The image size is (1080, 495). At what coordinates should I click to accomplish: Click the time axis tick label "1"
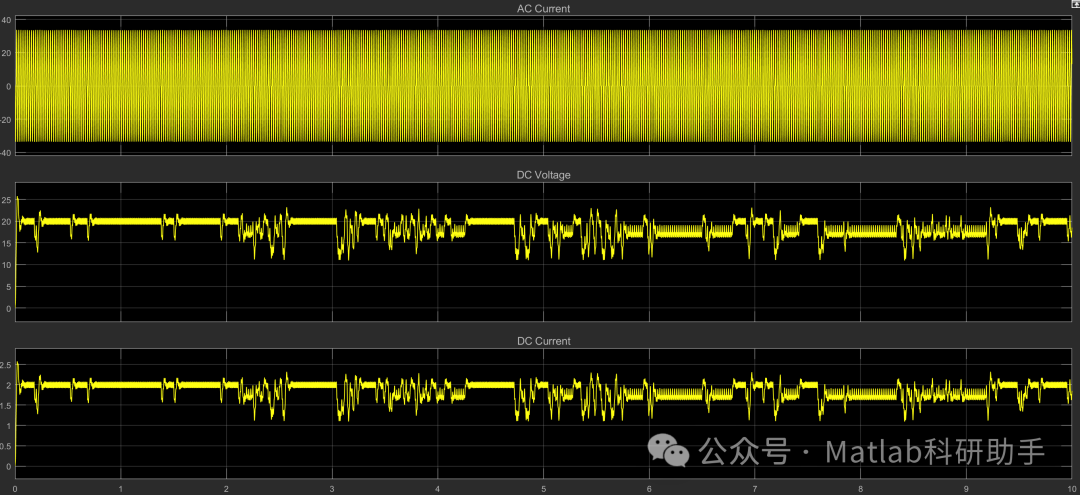click(121, 487)
